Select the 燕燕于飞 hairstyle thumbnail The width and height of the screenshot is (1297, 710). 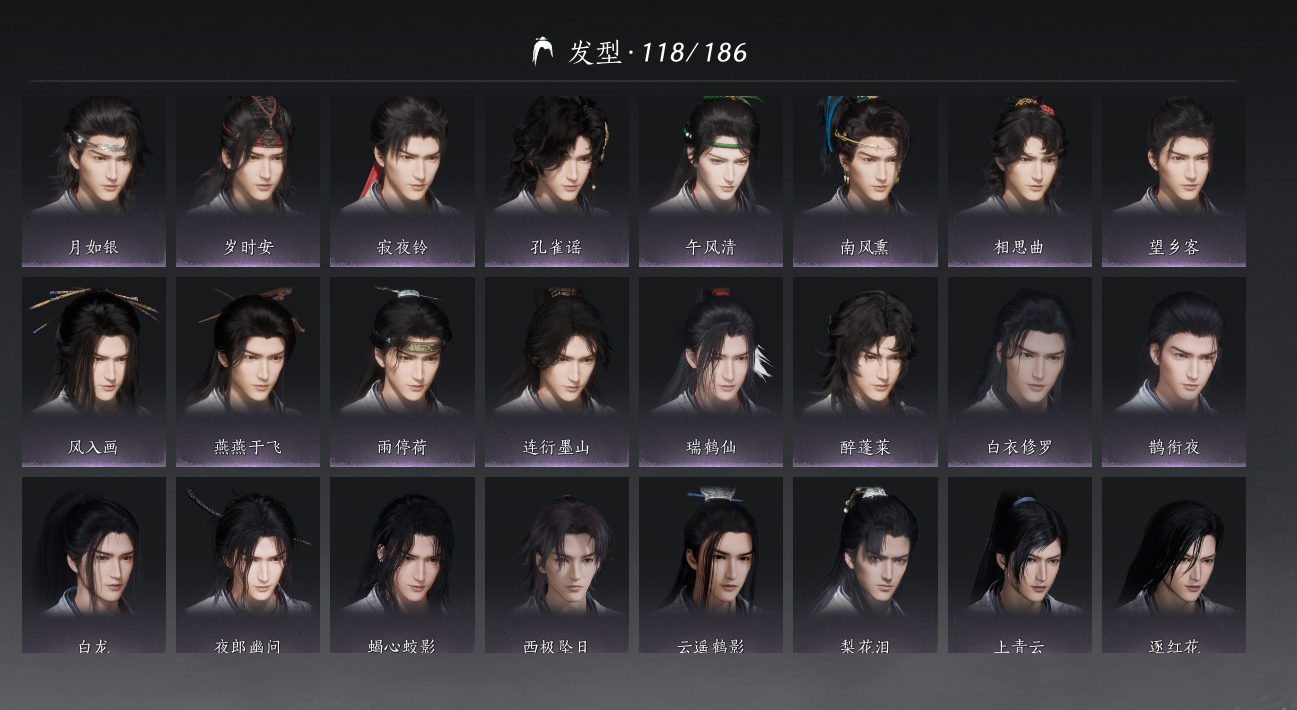pos(248,372)
